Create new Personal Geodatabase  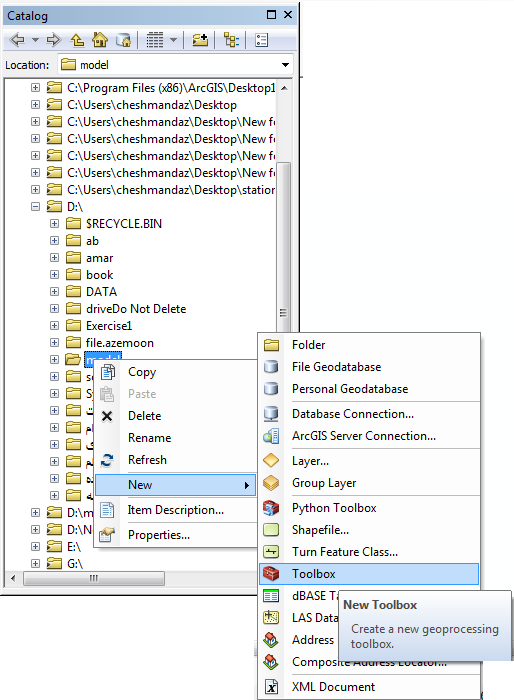[x=369, y=389]
